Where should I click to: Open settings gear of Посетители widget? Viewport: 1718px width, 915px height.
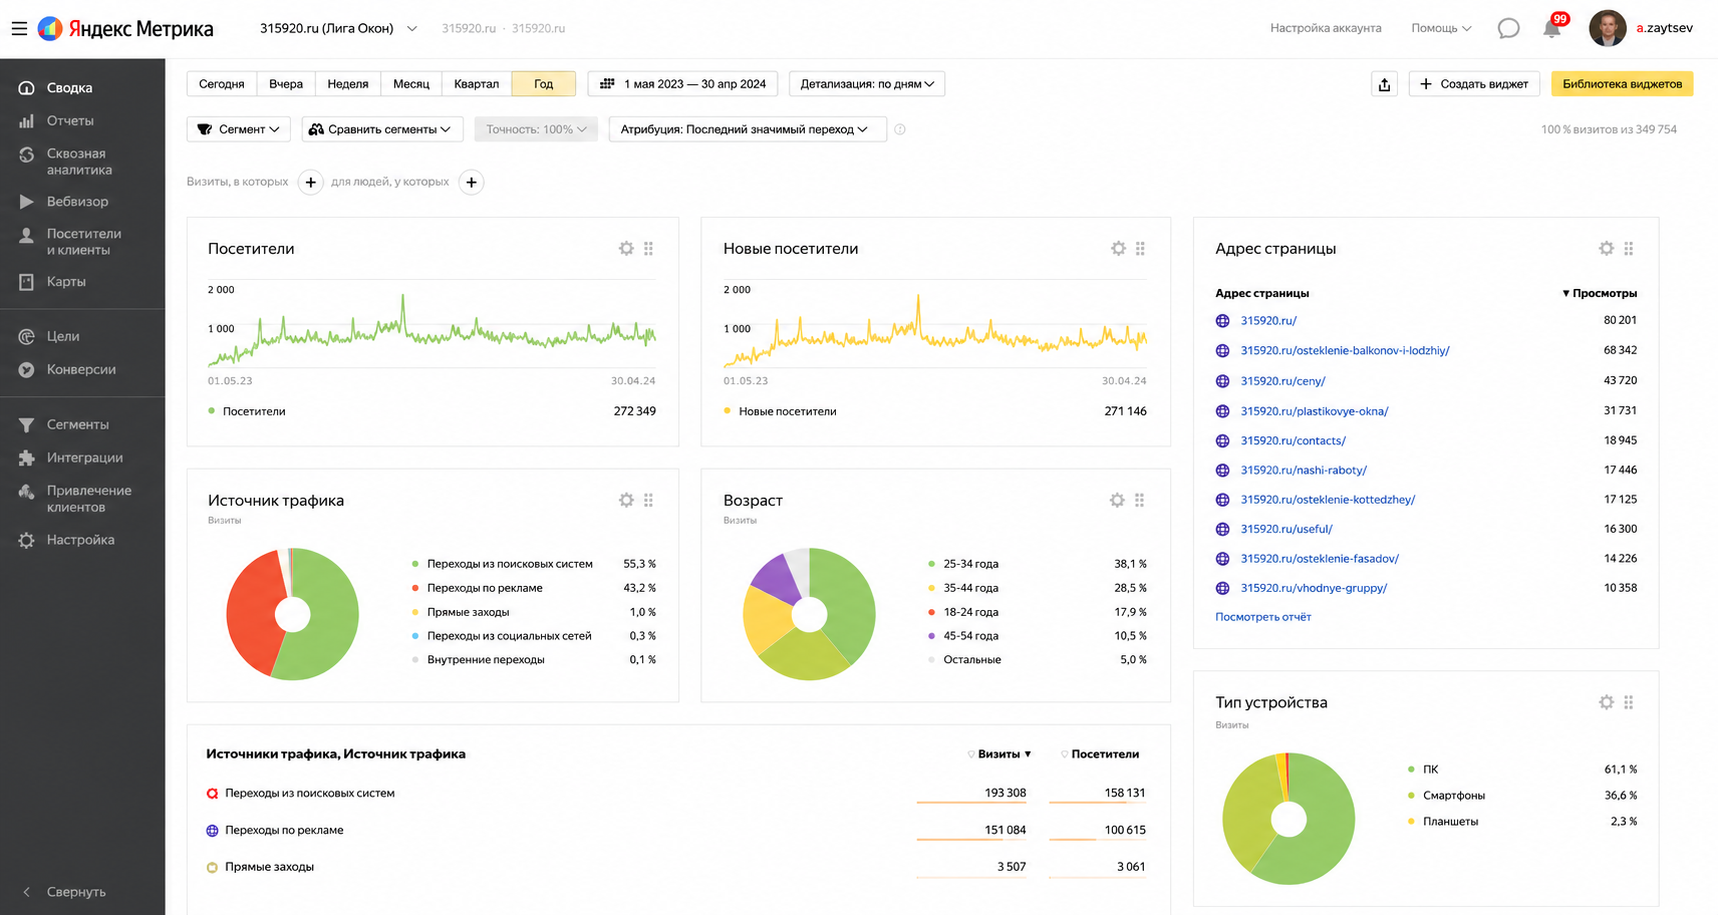pyautogui.click(x=626, y=248)
